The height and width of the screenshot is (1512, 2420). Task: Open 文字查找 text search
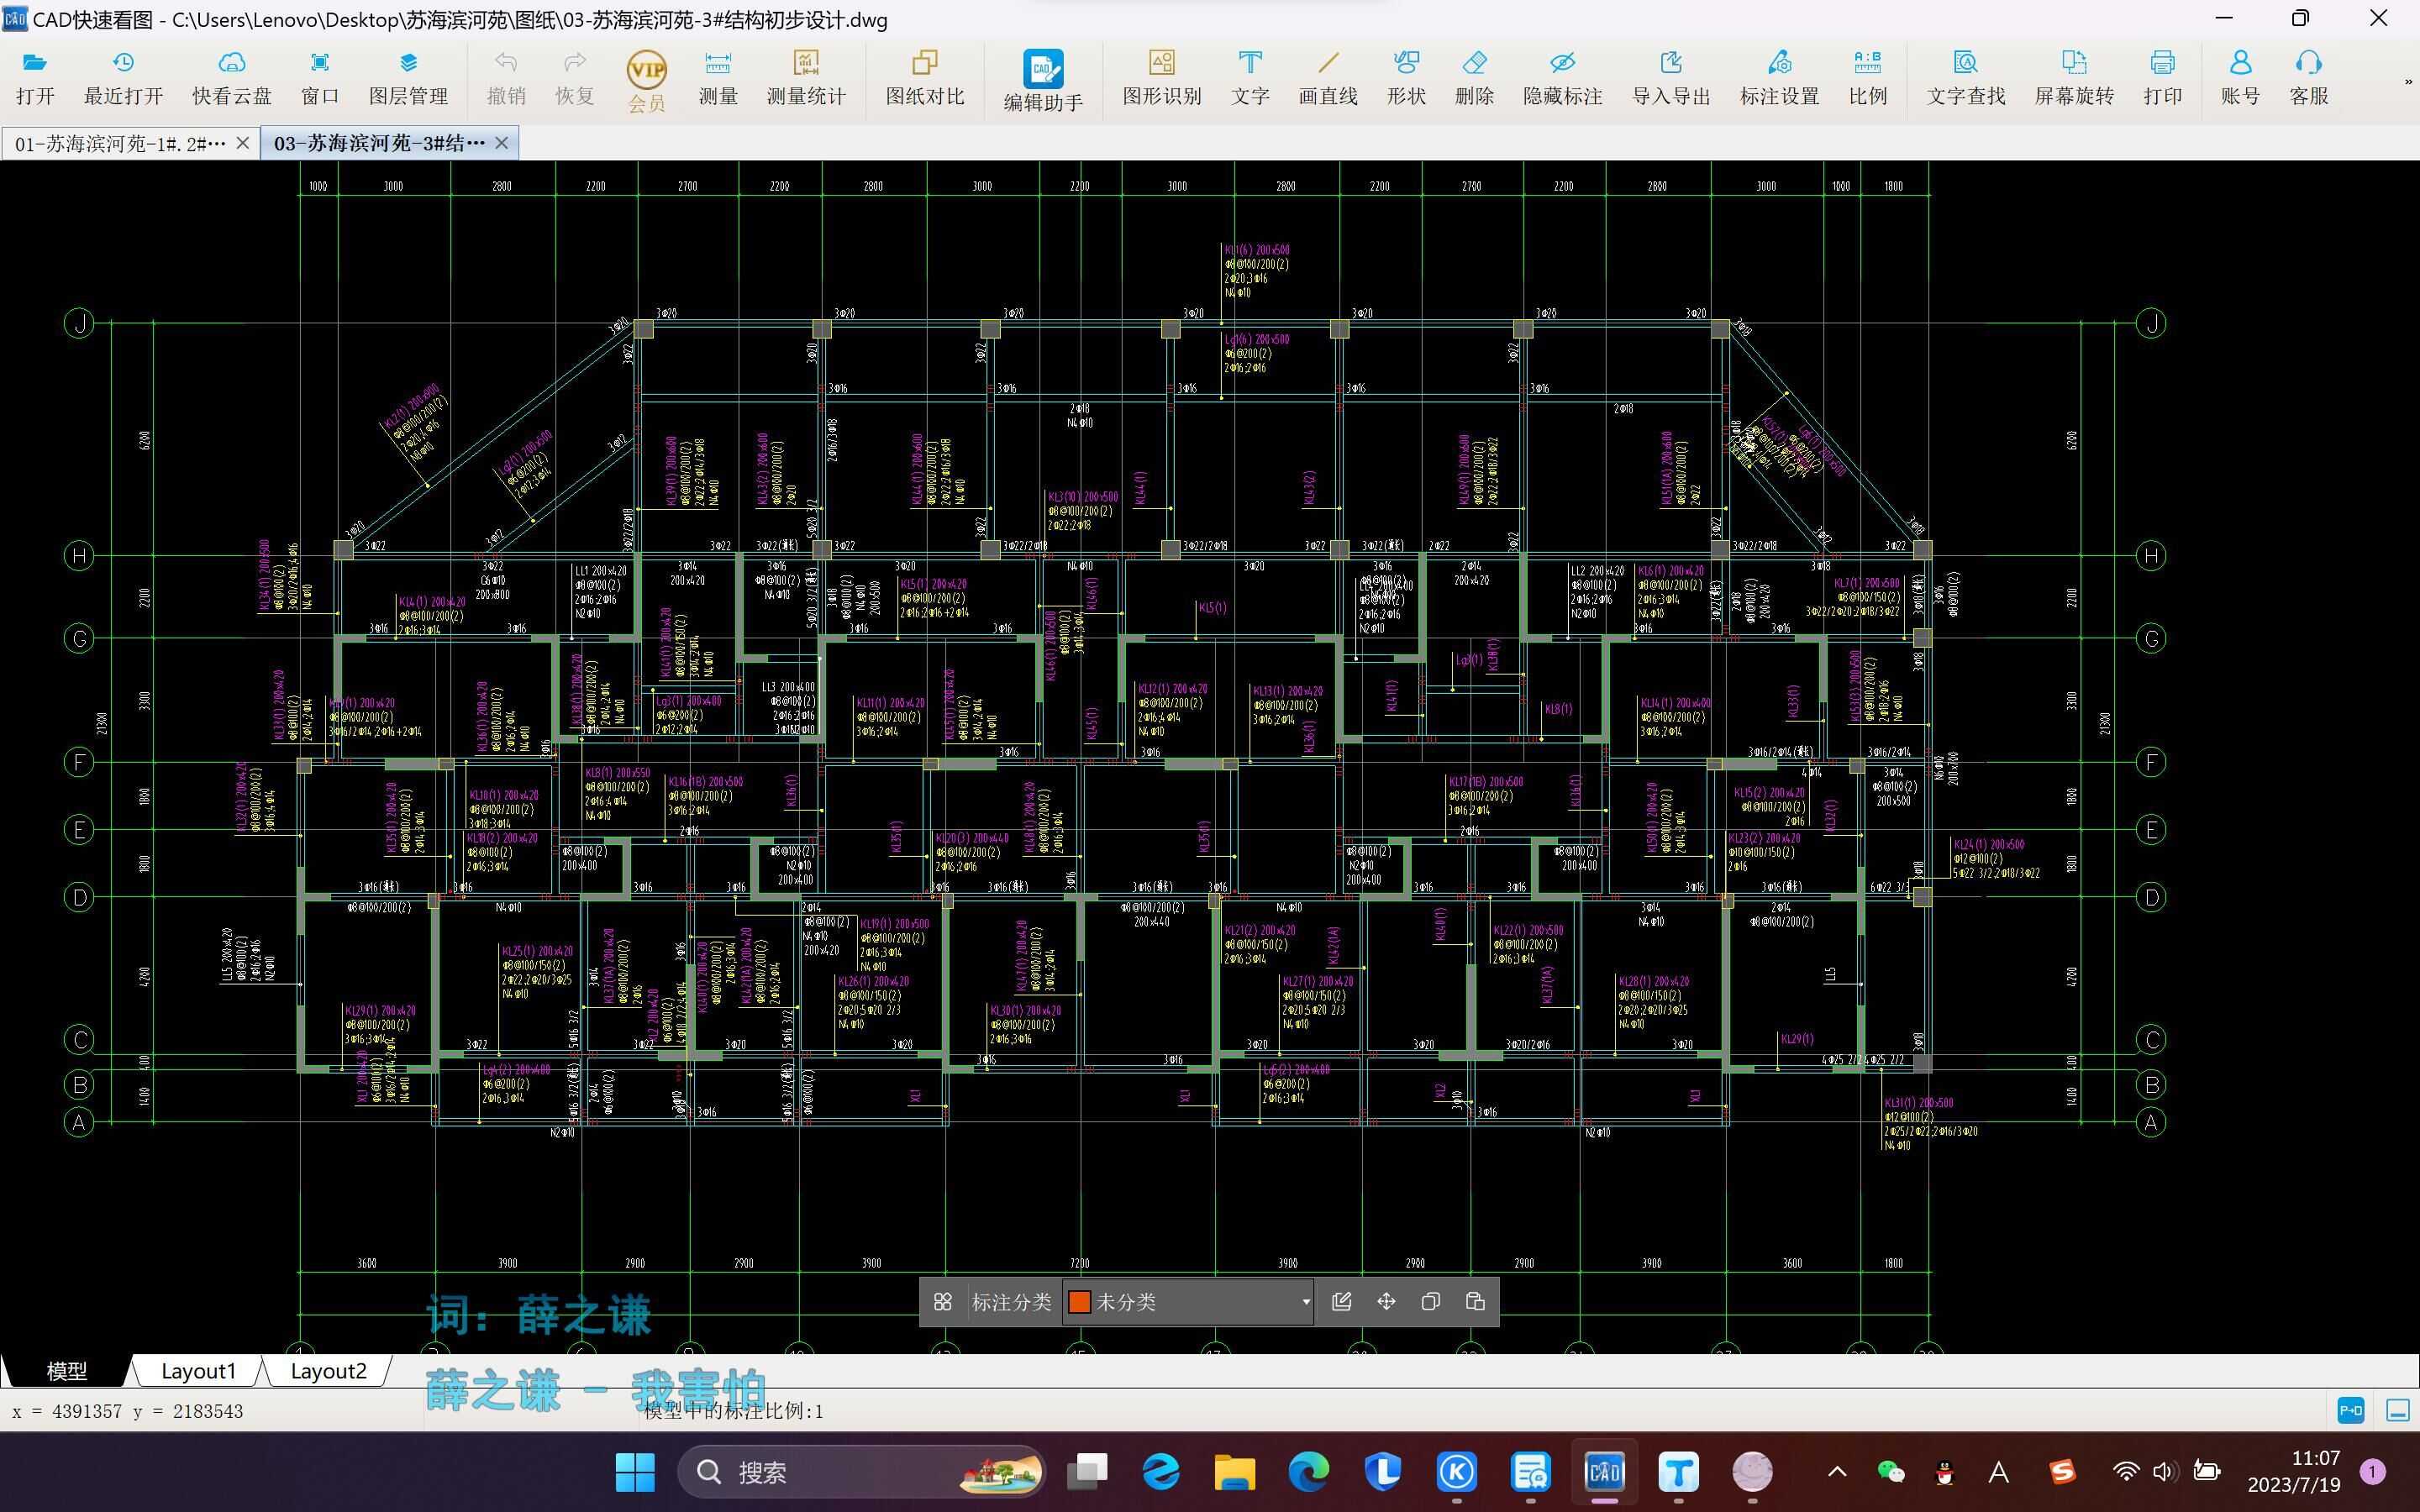pos(1966,78)
